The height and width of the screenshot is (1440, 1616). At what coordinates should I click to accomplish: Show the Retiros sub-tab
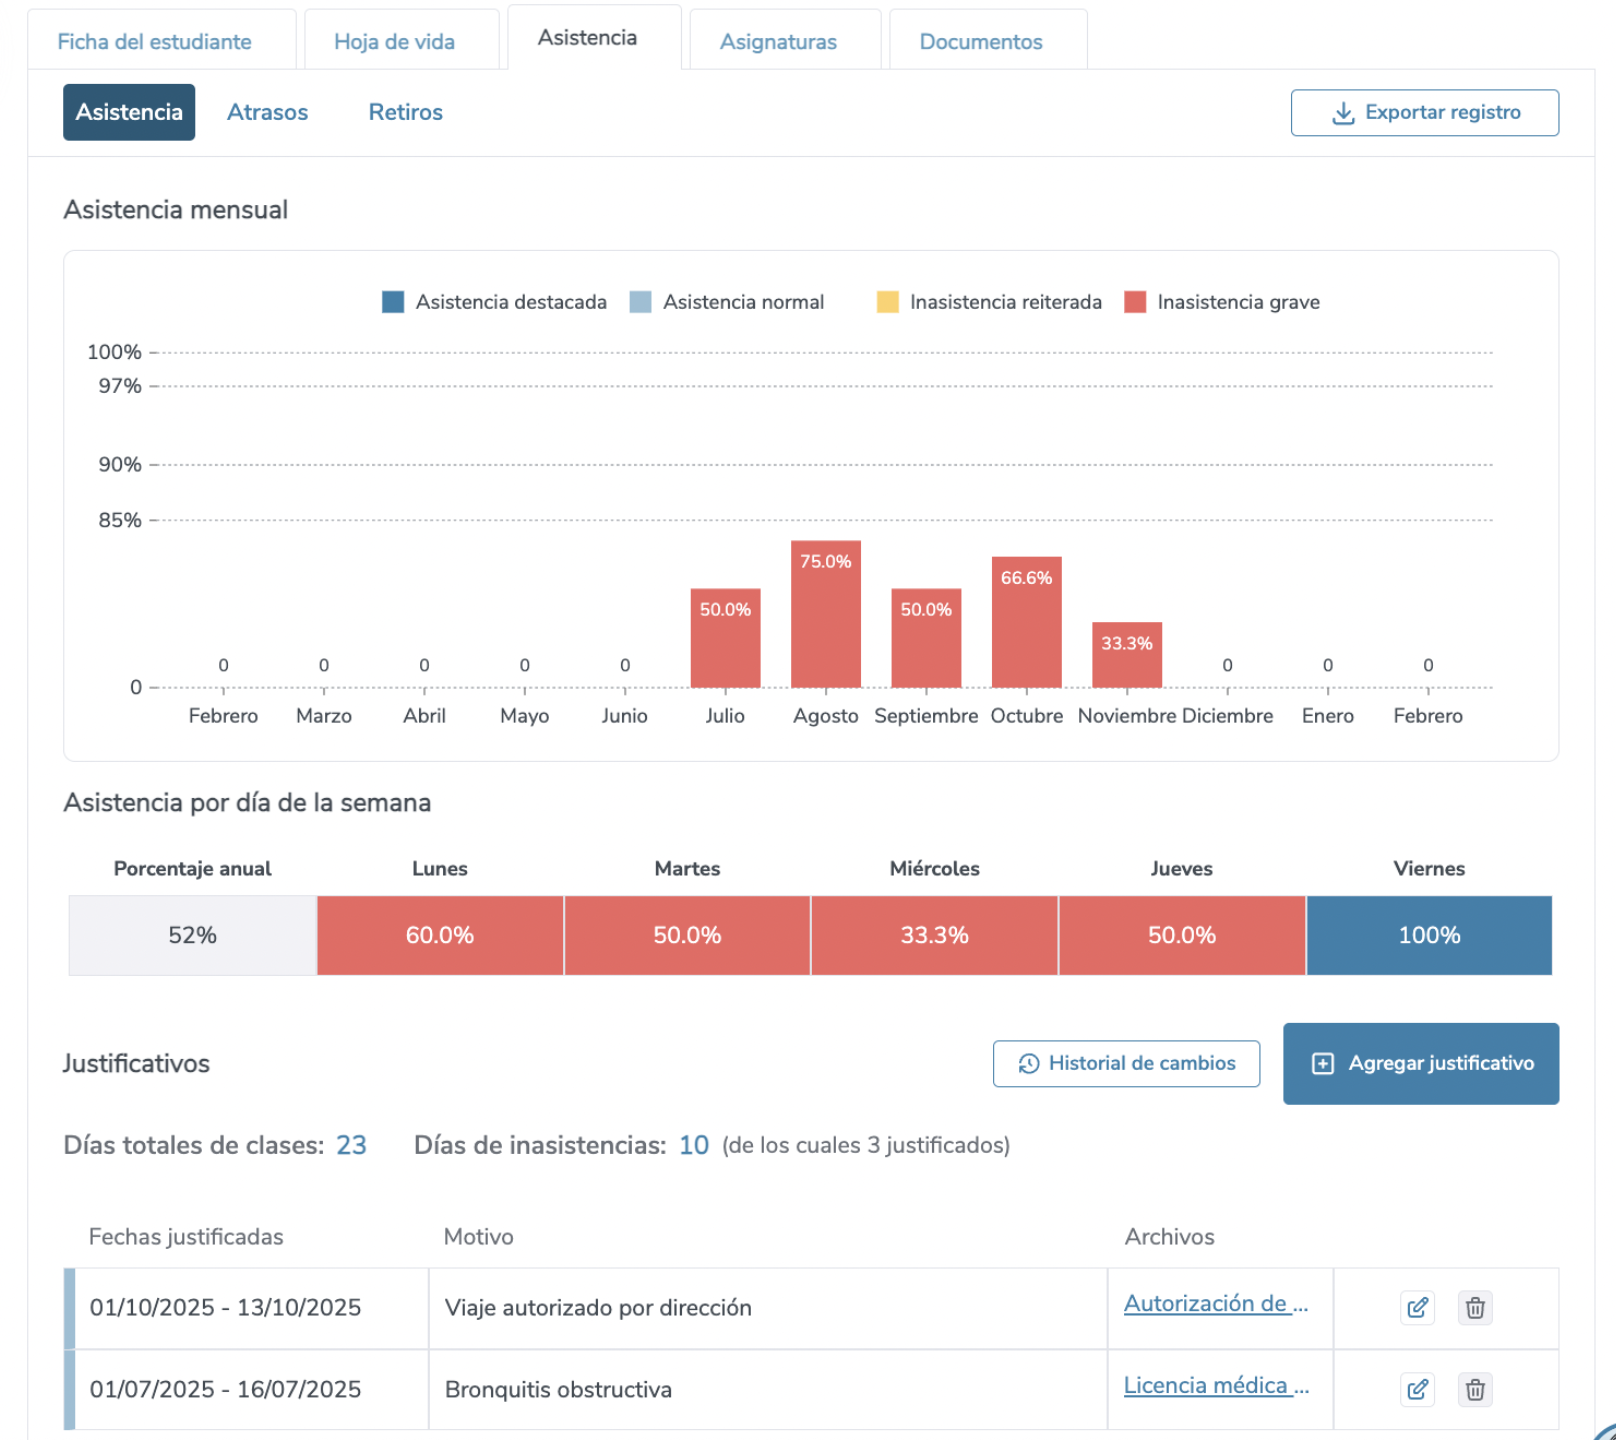[405, 112]
